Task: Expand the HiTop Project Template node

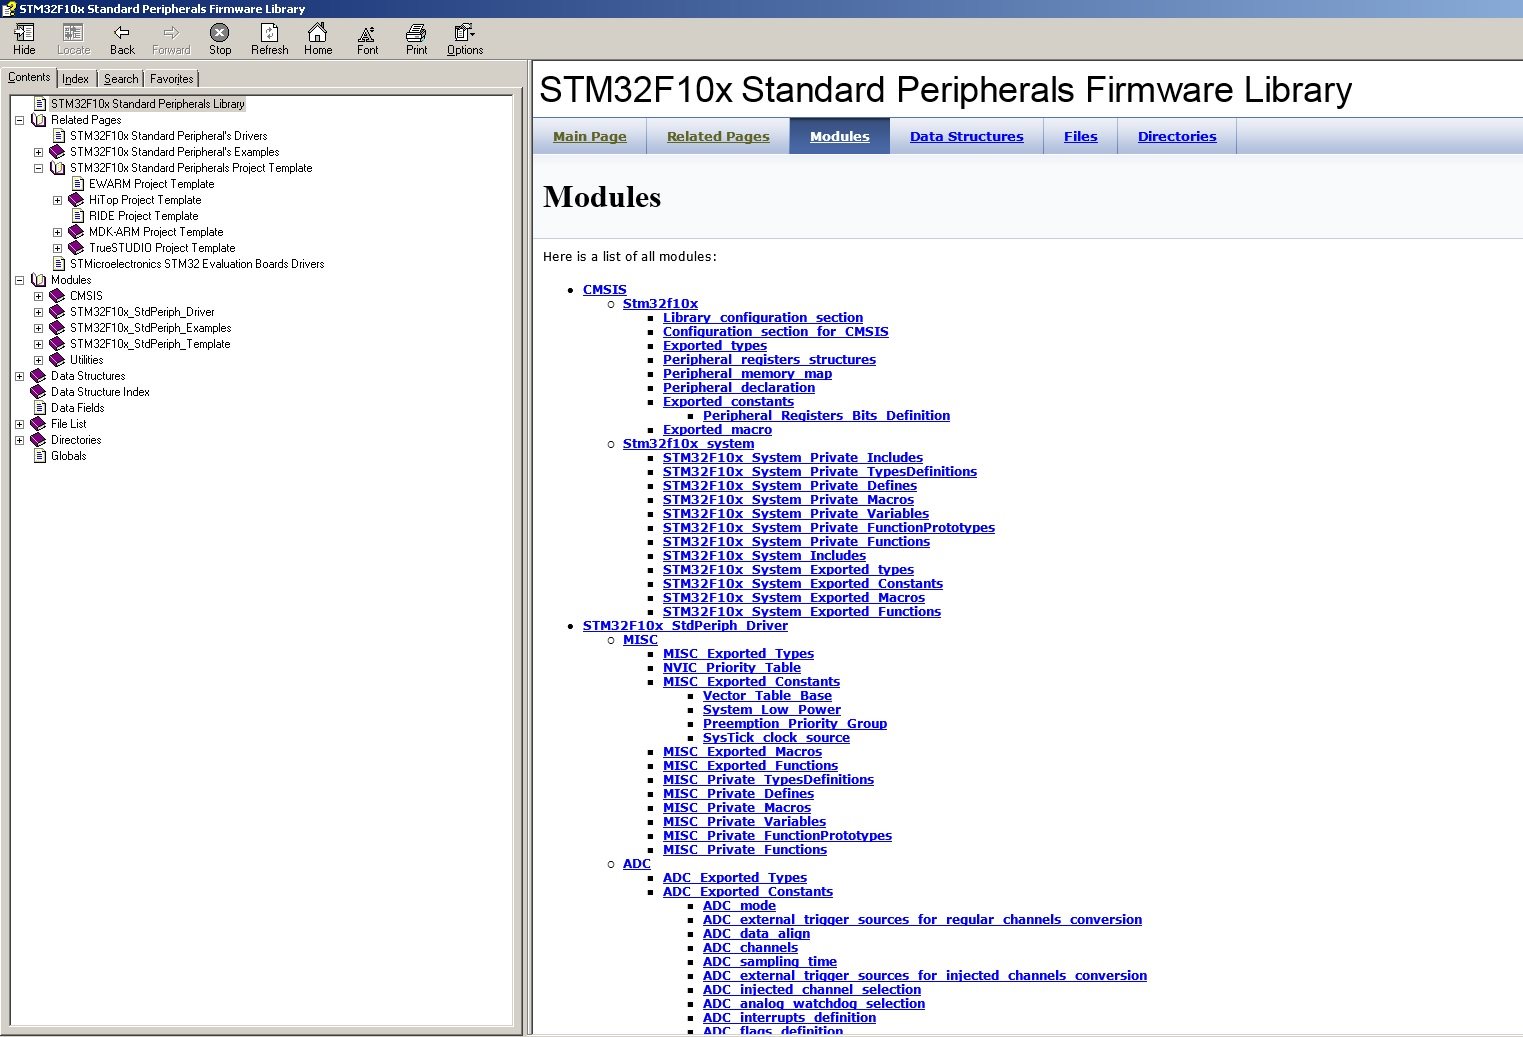Action: [x=57, y=200]
